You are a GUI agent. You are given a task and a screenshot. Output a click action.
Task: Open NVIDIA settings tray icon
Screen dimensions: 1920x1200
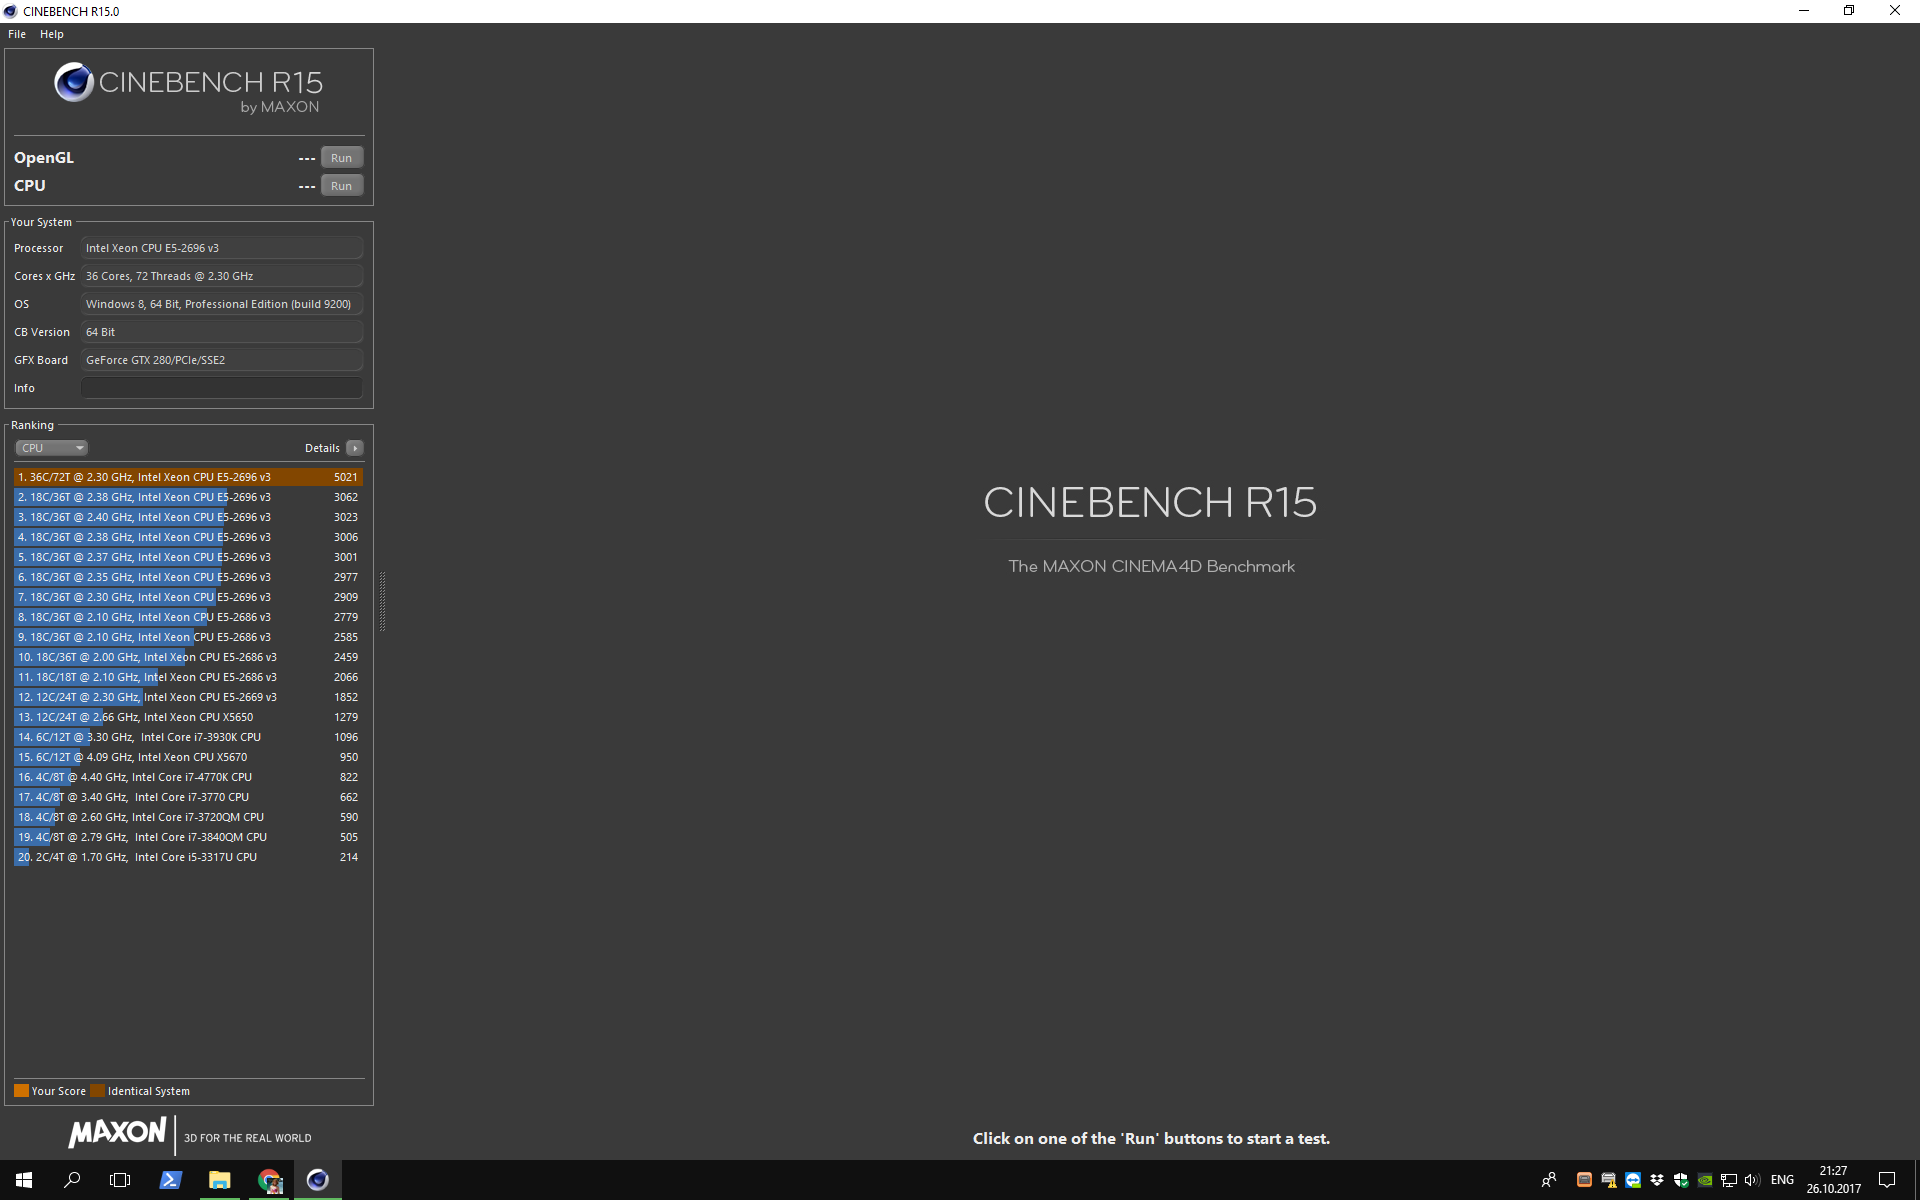pos(1705,1180)
